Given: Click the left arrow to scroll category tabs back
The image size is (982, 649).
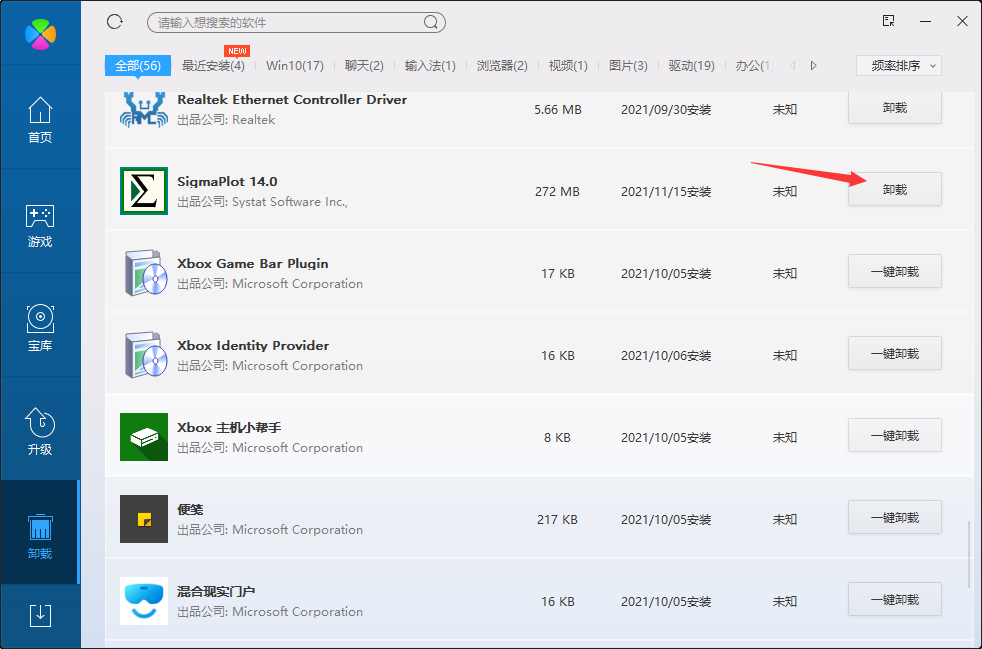Looking at the screenshot, I should click(792, 65).
